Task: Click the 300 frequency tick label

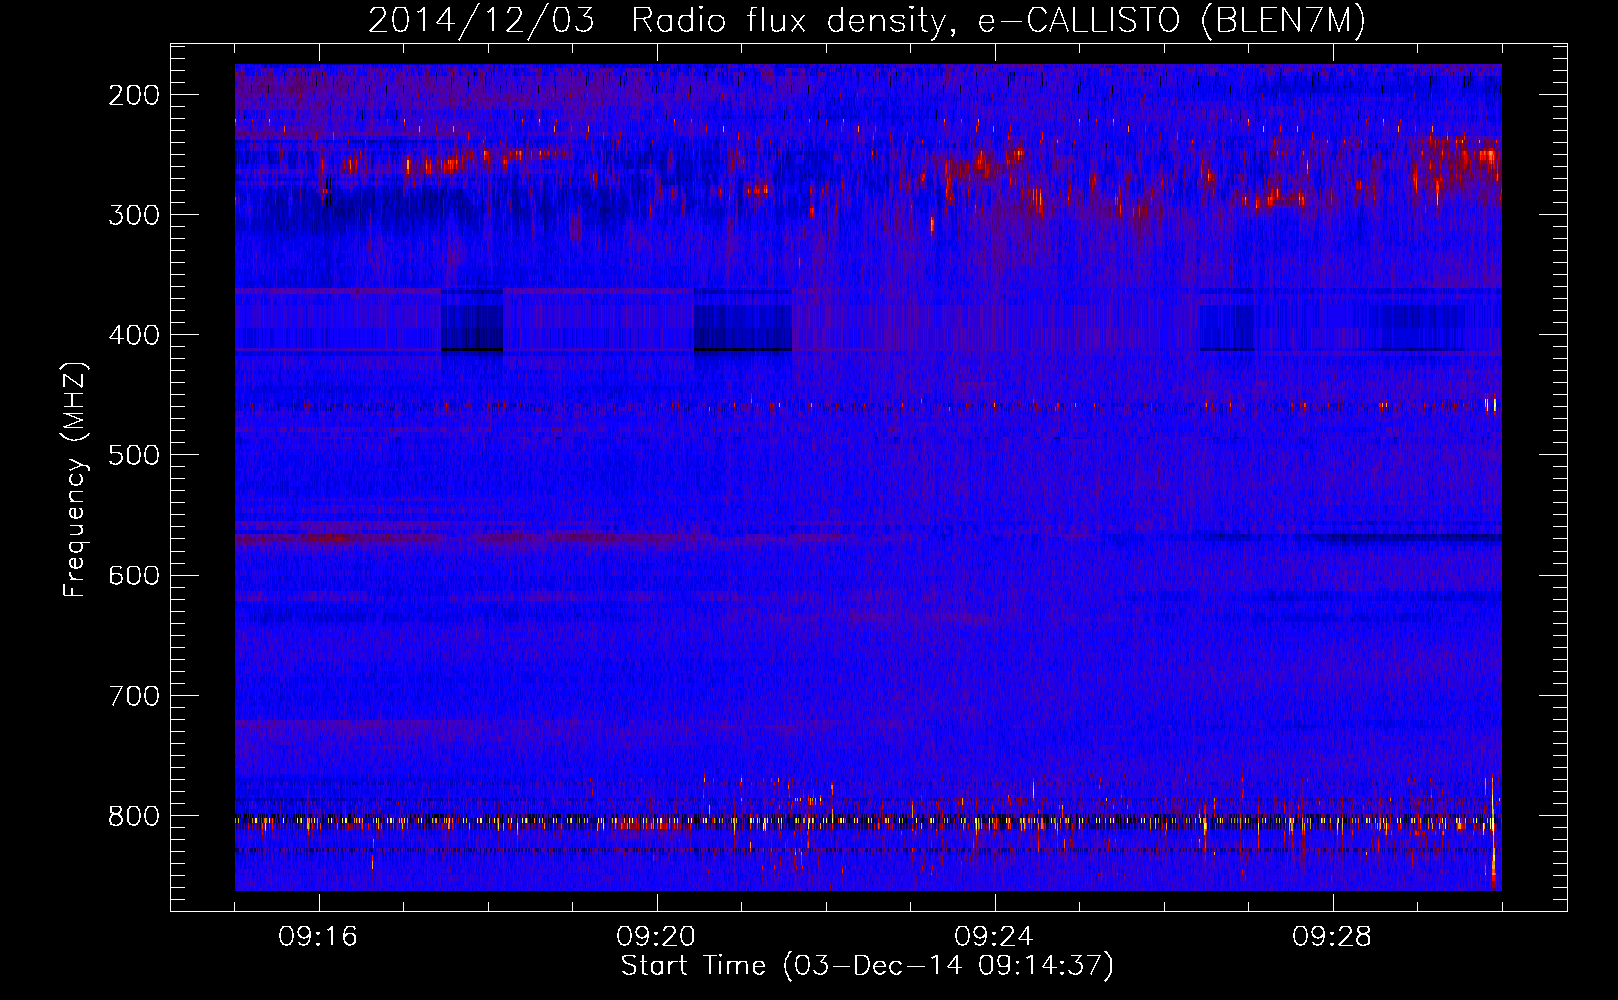Action: (134, 215)
